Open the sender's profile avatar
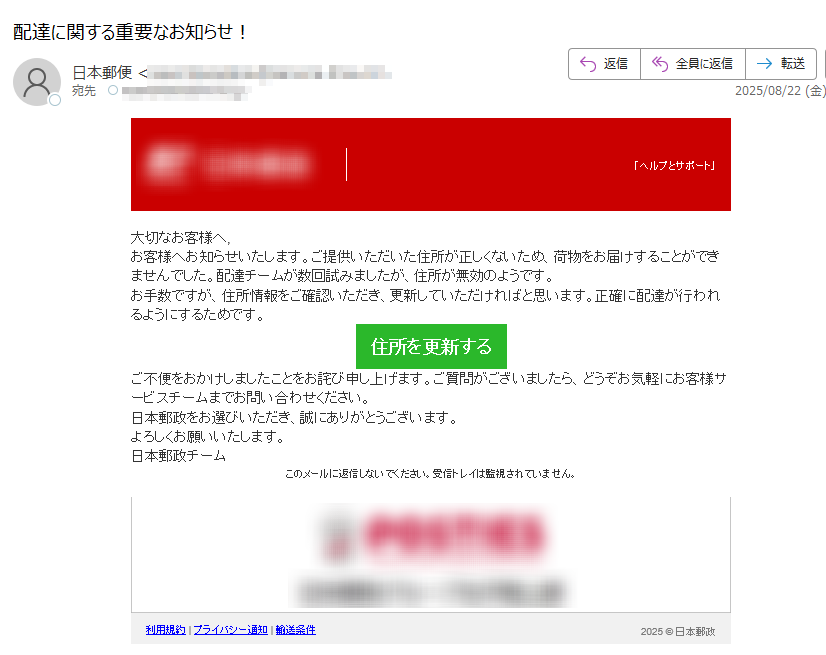826x655 pixels. [x=37, y=82]
